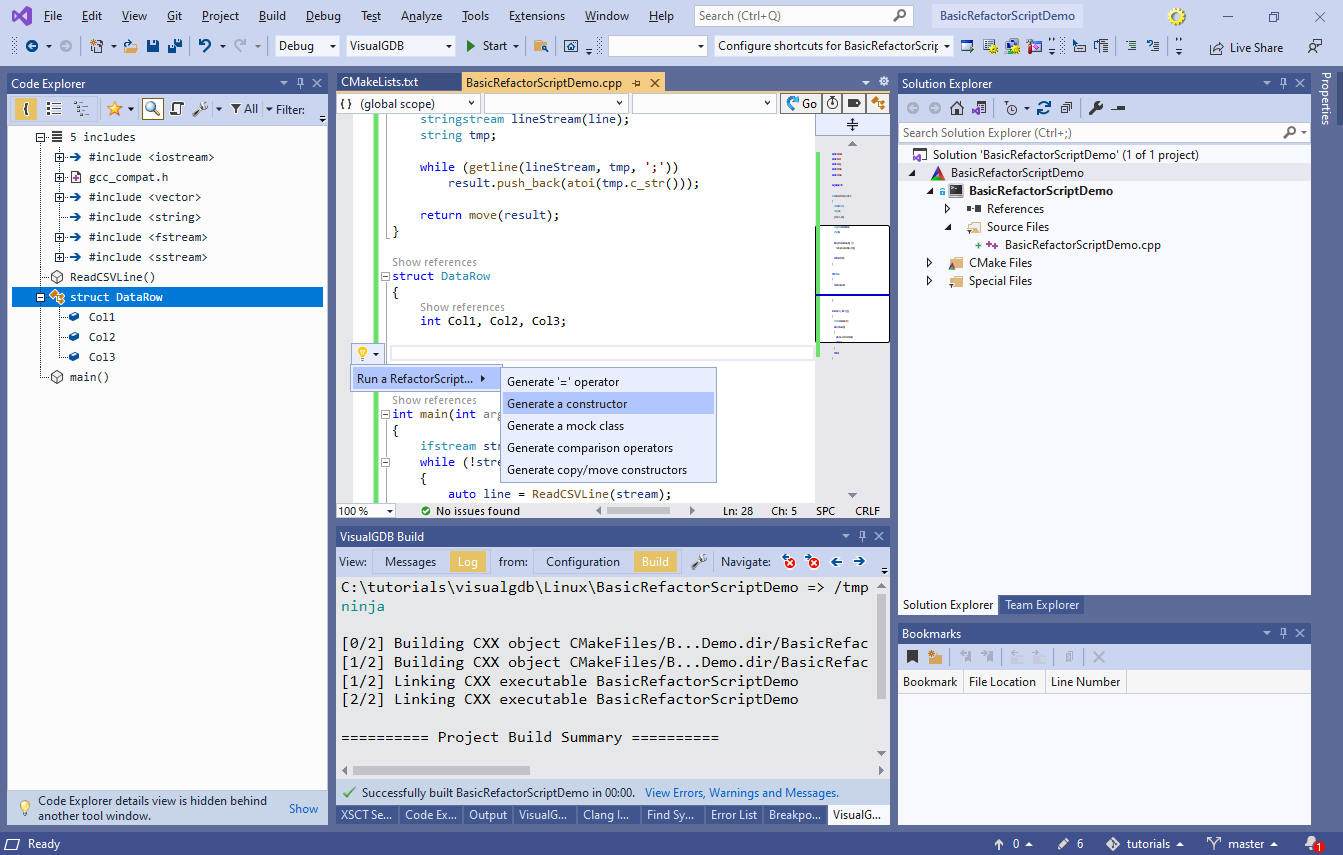Select Generate a constructor menu entry
Image resolution: width=1343 pixels, height=855 pixels.
608,404
